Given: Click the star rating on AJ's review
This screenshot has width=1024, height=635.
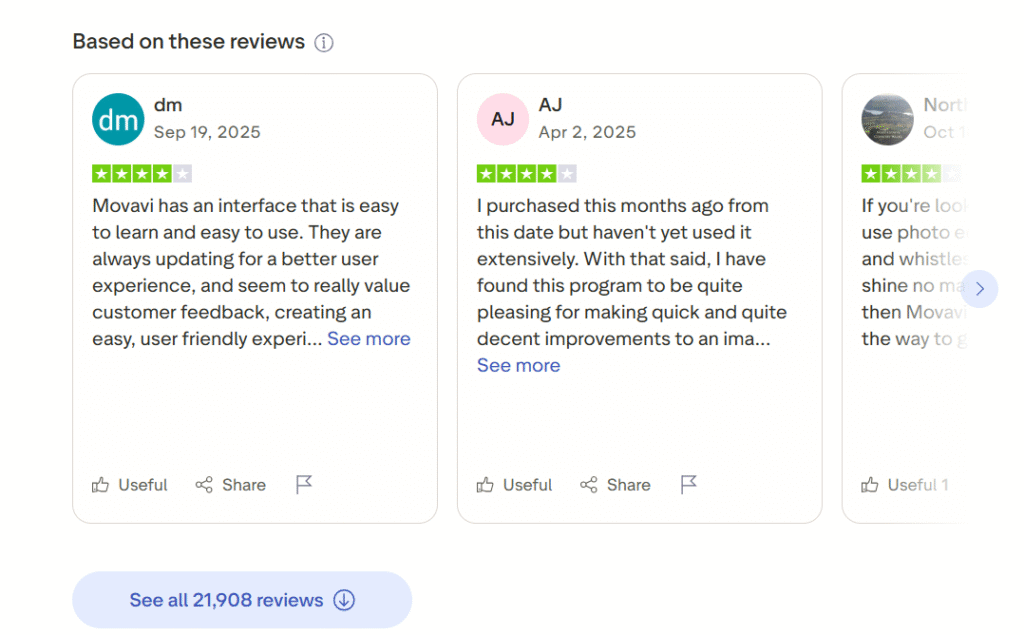Looking at the screenshot, I should click(527, 172).
